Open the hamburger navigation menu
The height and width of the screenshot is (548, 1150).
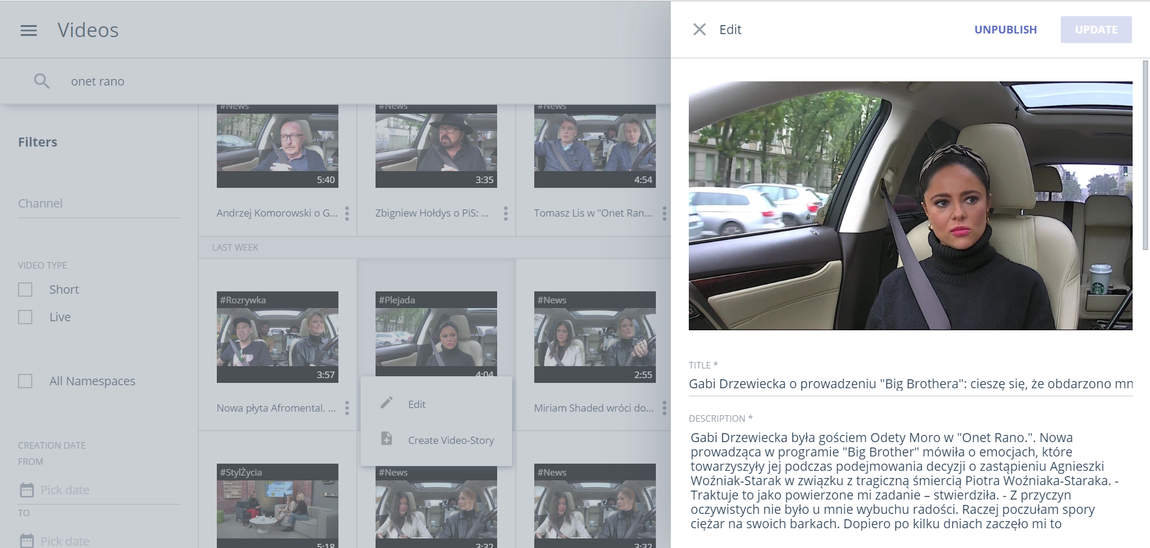tap(29, 30)
